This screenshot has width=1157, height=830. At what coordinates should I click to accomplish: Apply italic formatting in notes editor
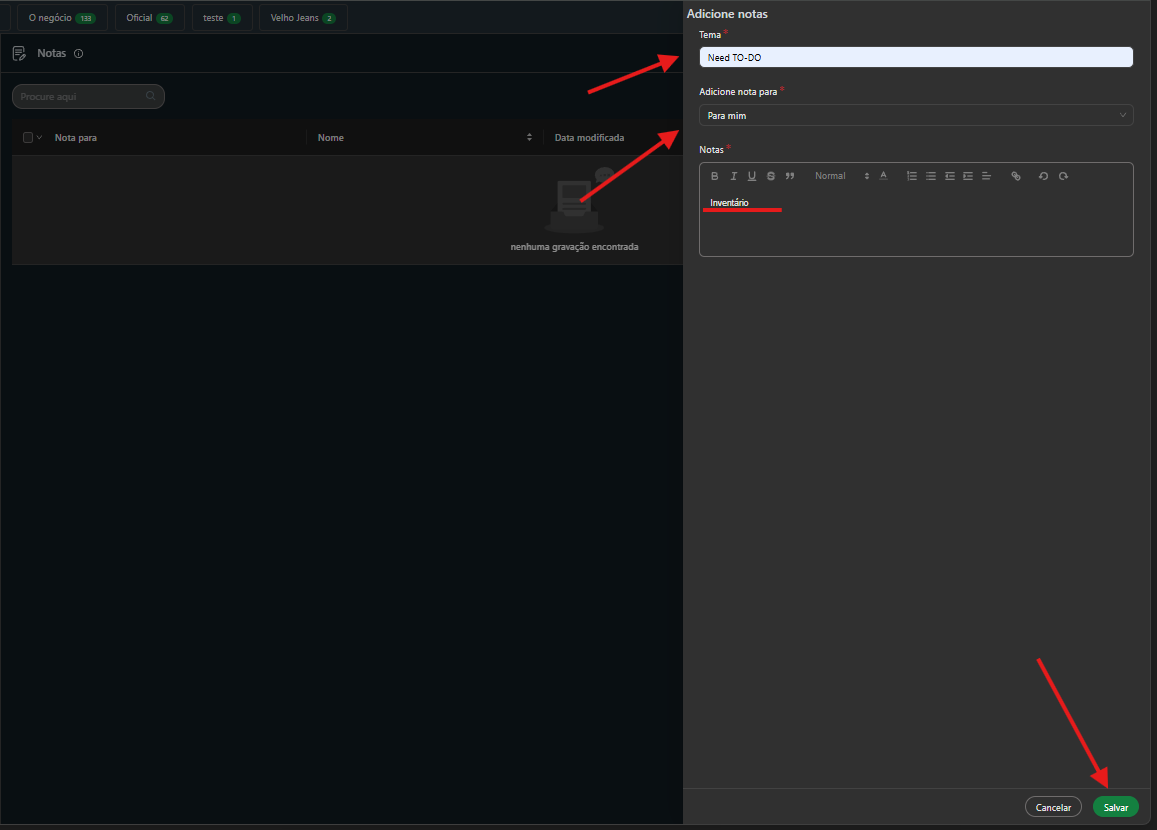[733, 176]
